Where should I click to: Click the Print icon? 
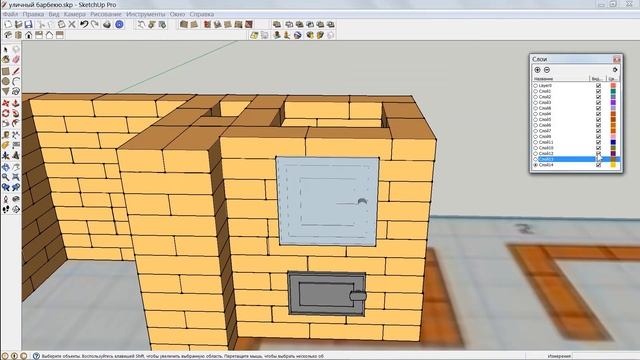pyautogui.click(x=107, y=24)
